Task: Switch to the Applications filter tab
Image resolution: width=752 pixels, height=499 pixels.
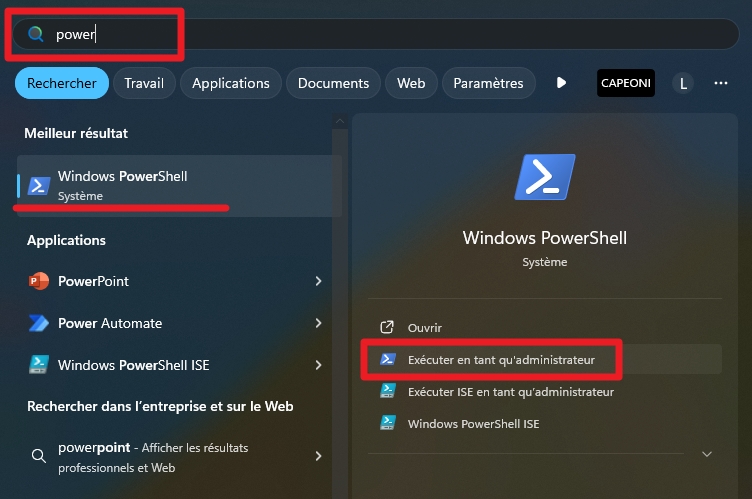Action: click(x=231, y=83)
